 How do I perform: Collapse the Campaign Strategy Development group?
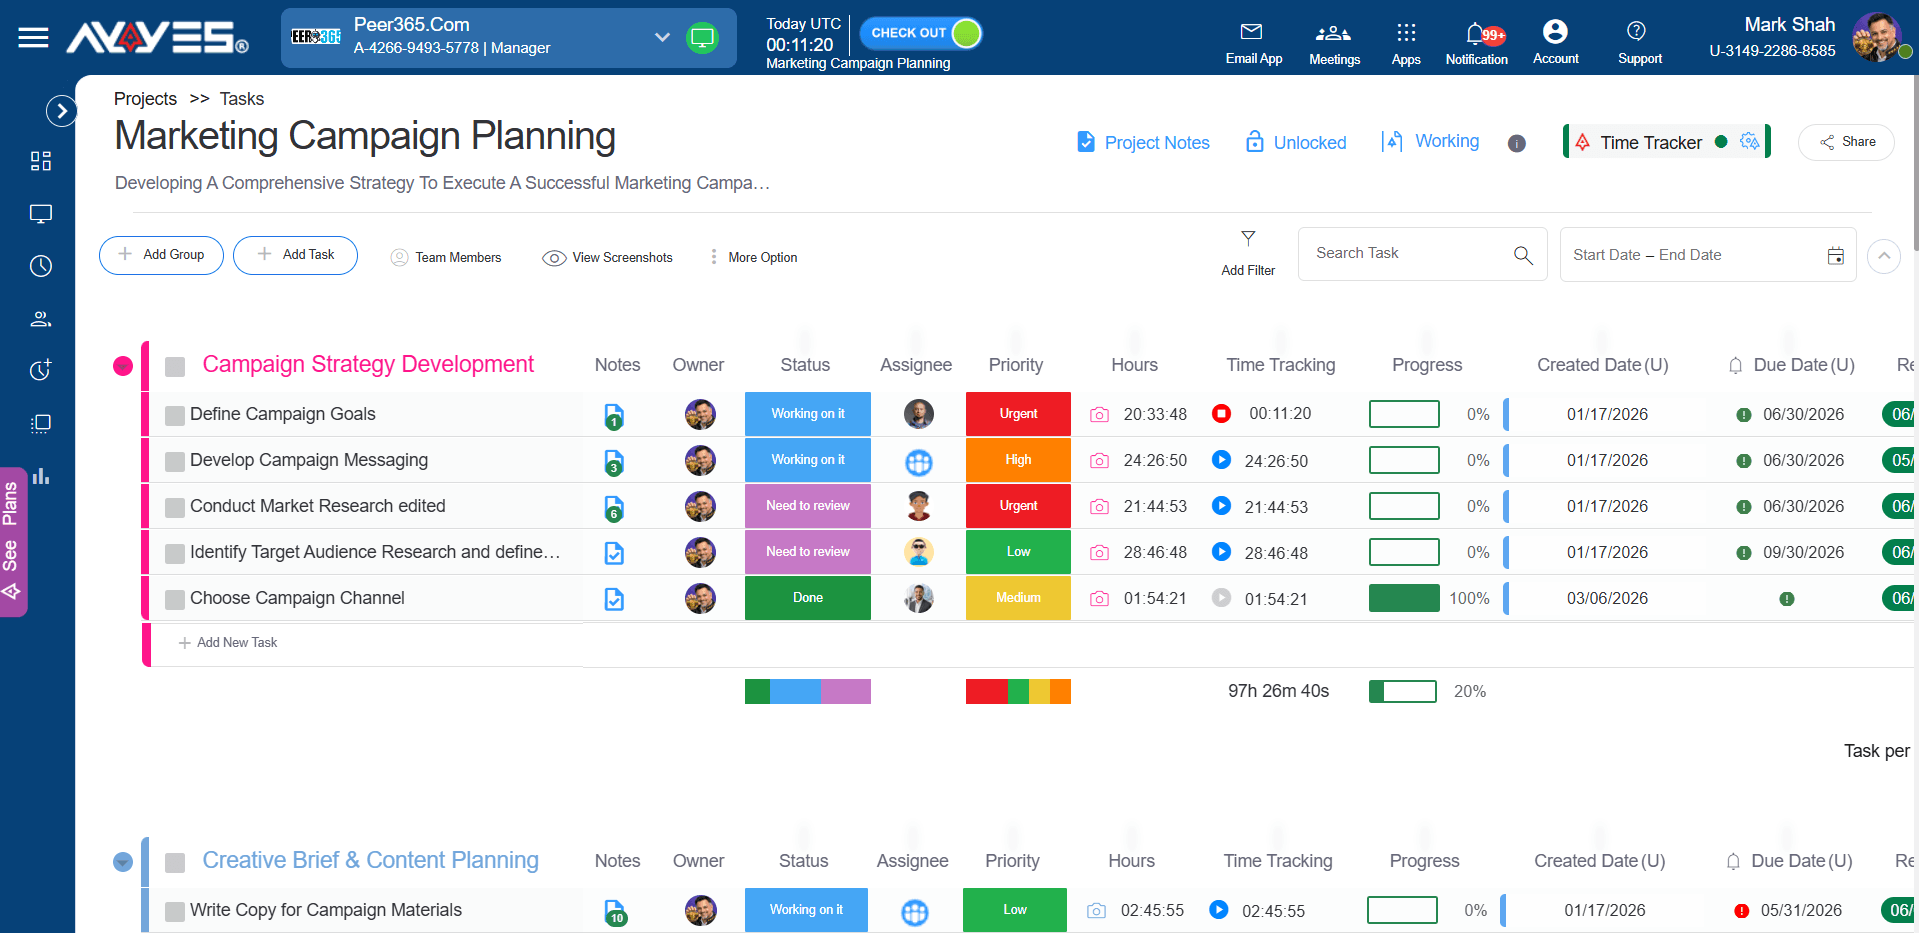[x=123, y=366]
